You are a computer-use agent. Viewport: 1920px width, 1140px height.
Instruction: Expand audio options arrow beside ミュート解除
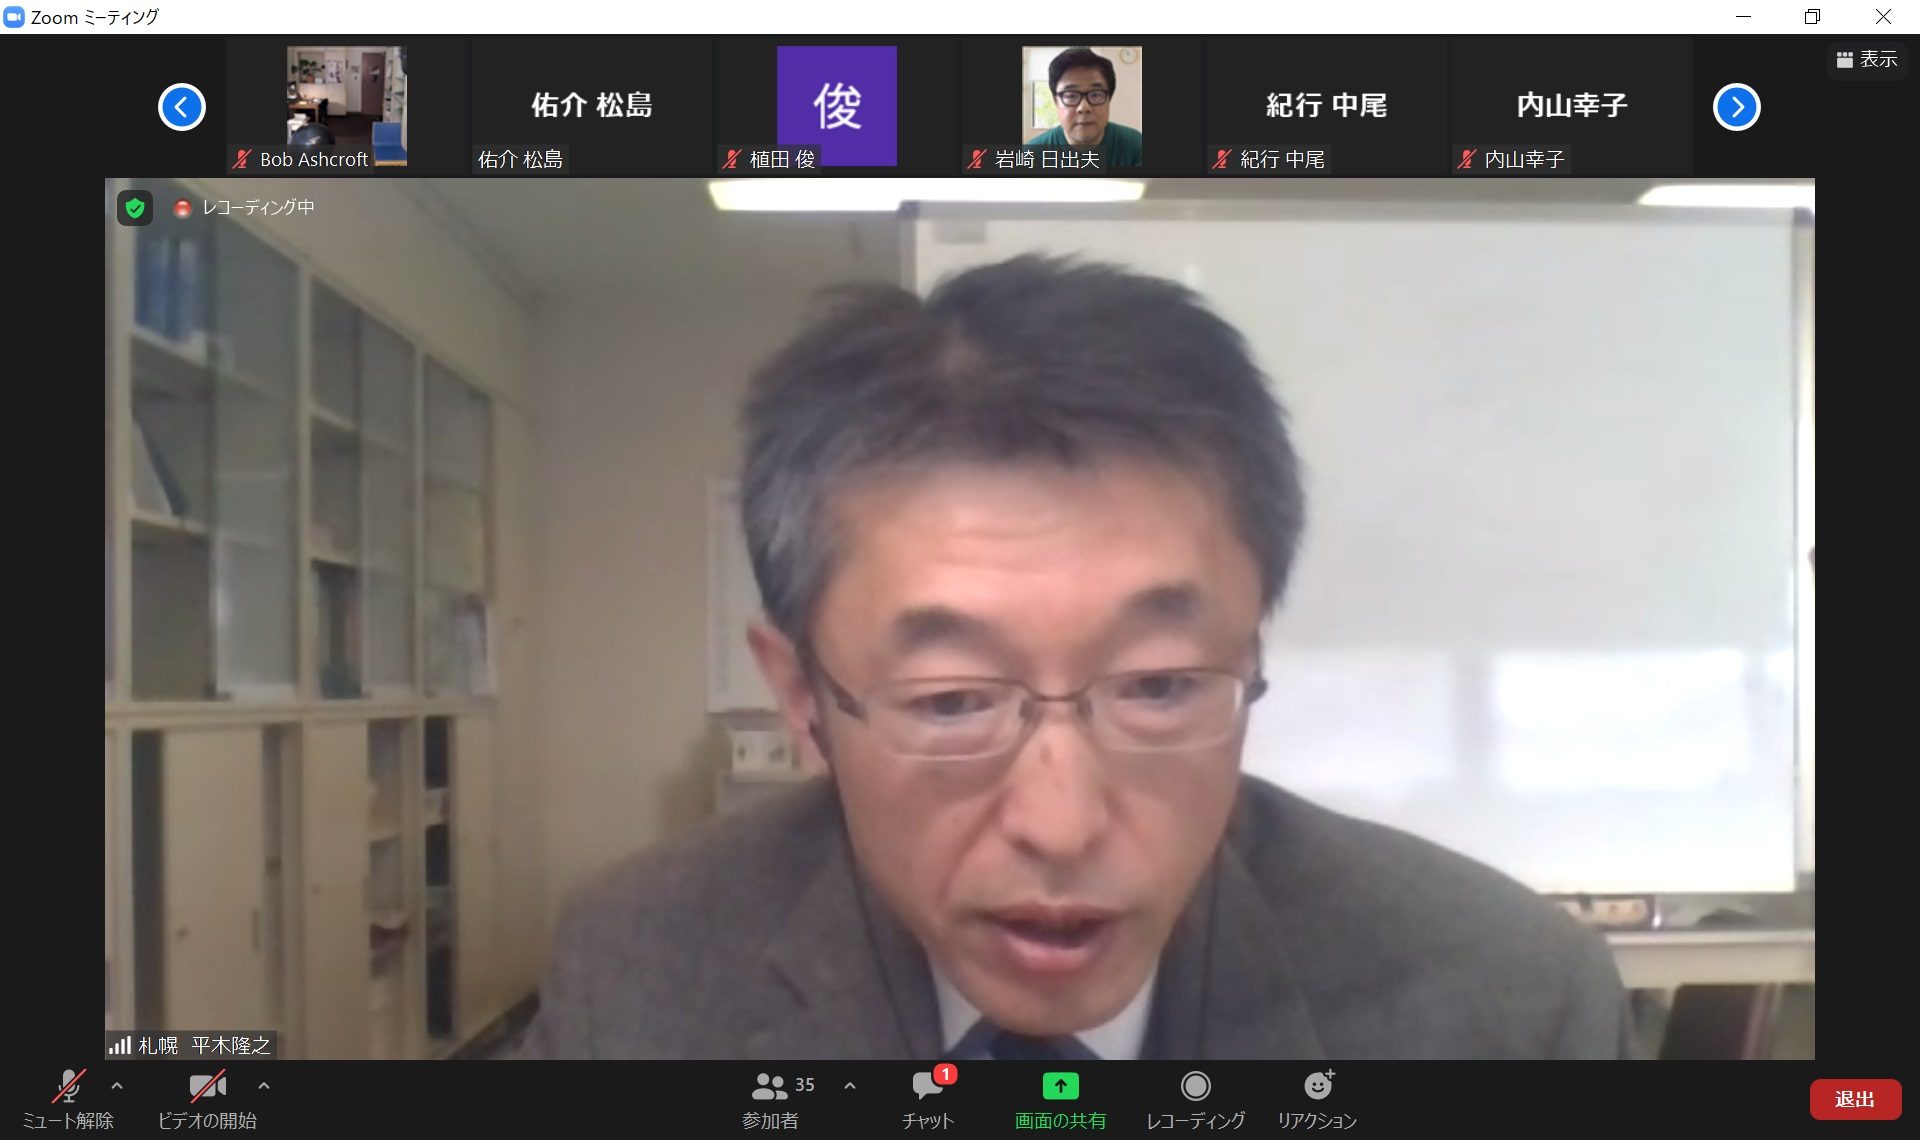(x=117, y=1085)
